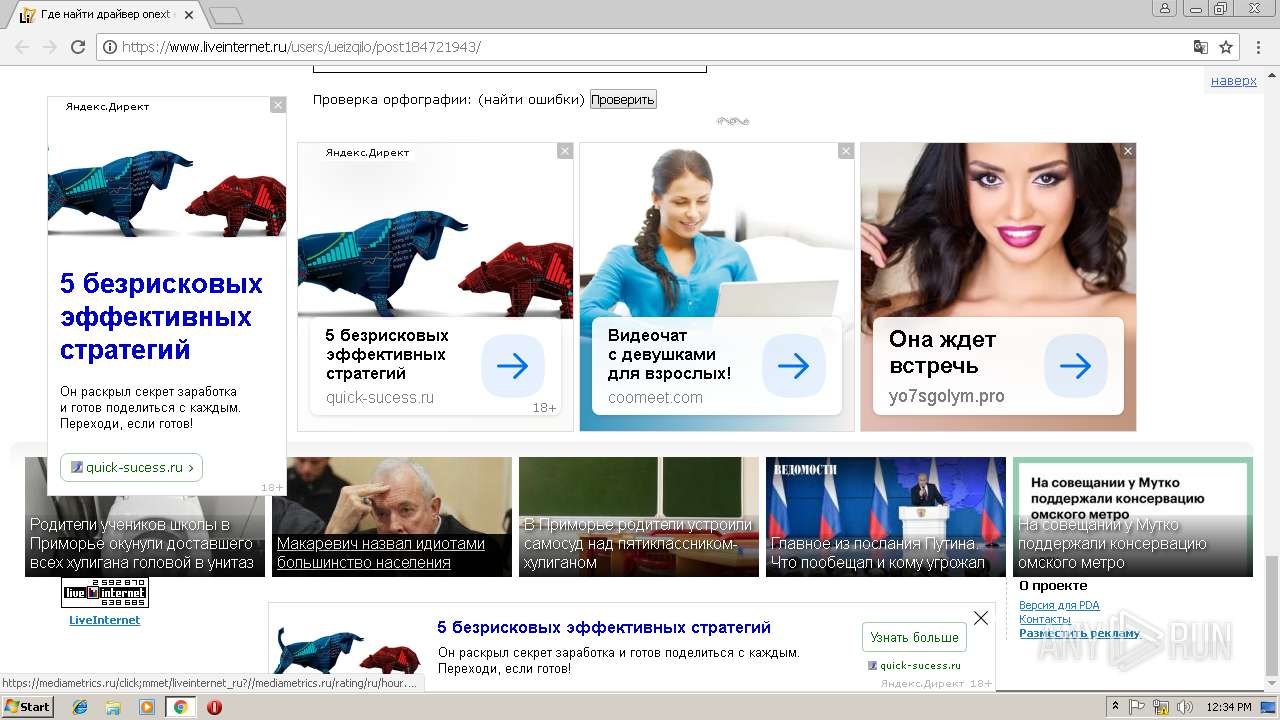Click 'Она ждет встреч' ad text
This screenshot has height=720, width=1280.
[x=942, y=353]
